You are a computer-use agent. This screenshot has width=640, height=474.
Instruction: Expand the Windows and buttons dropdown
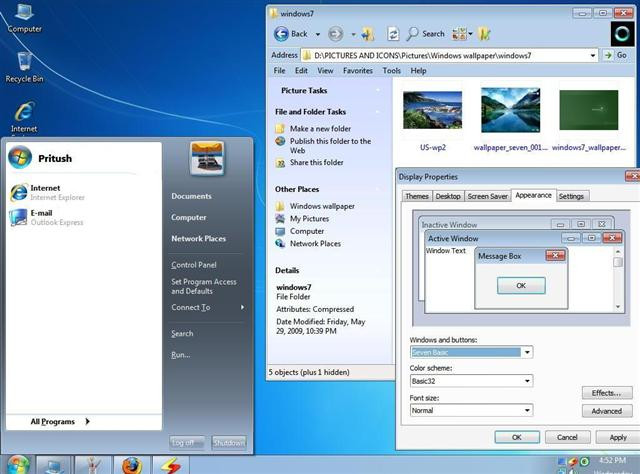527,352
